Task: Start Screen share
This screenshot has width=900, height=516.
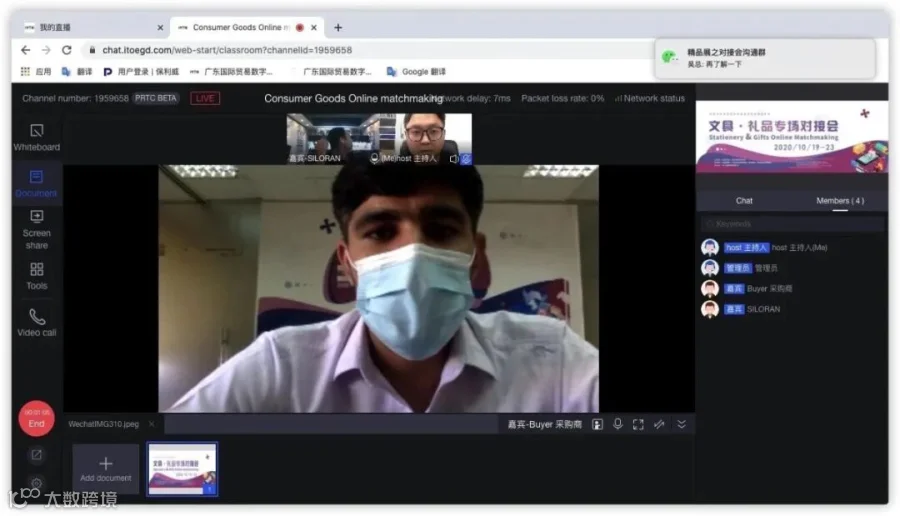Action: click(x=37, y=230)
